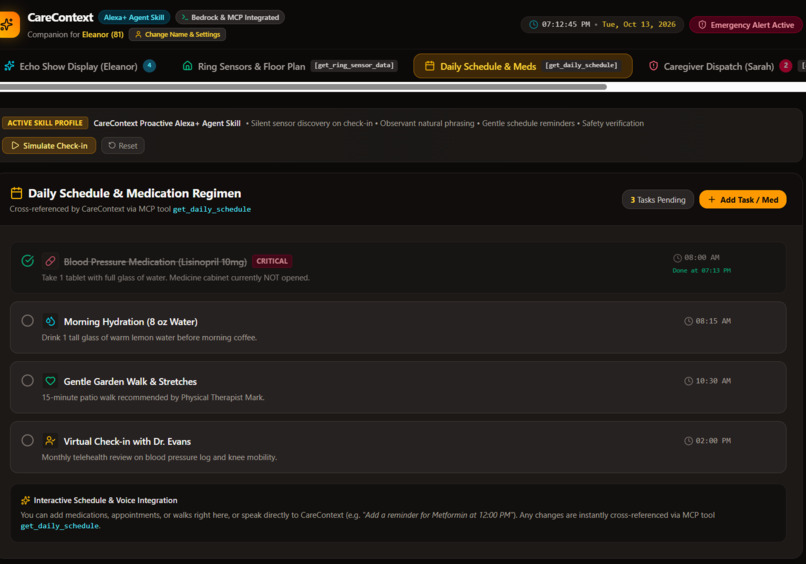Image resolution: width=806 pixels, height=564 pixels.
Task: Click the water droplet icon for Morning Hydration
Action: click(x=50, y=321)
